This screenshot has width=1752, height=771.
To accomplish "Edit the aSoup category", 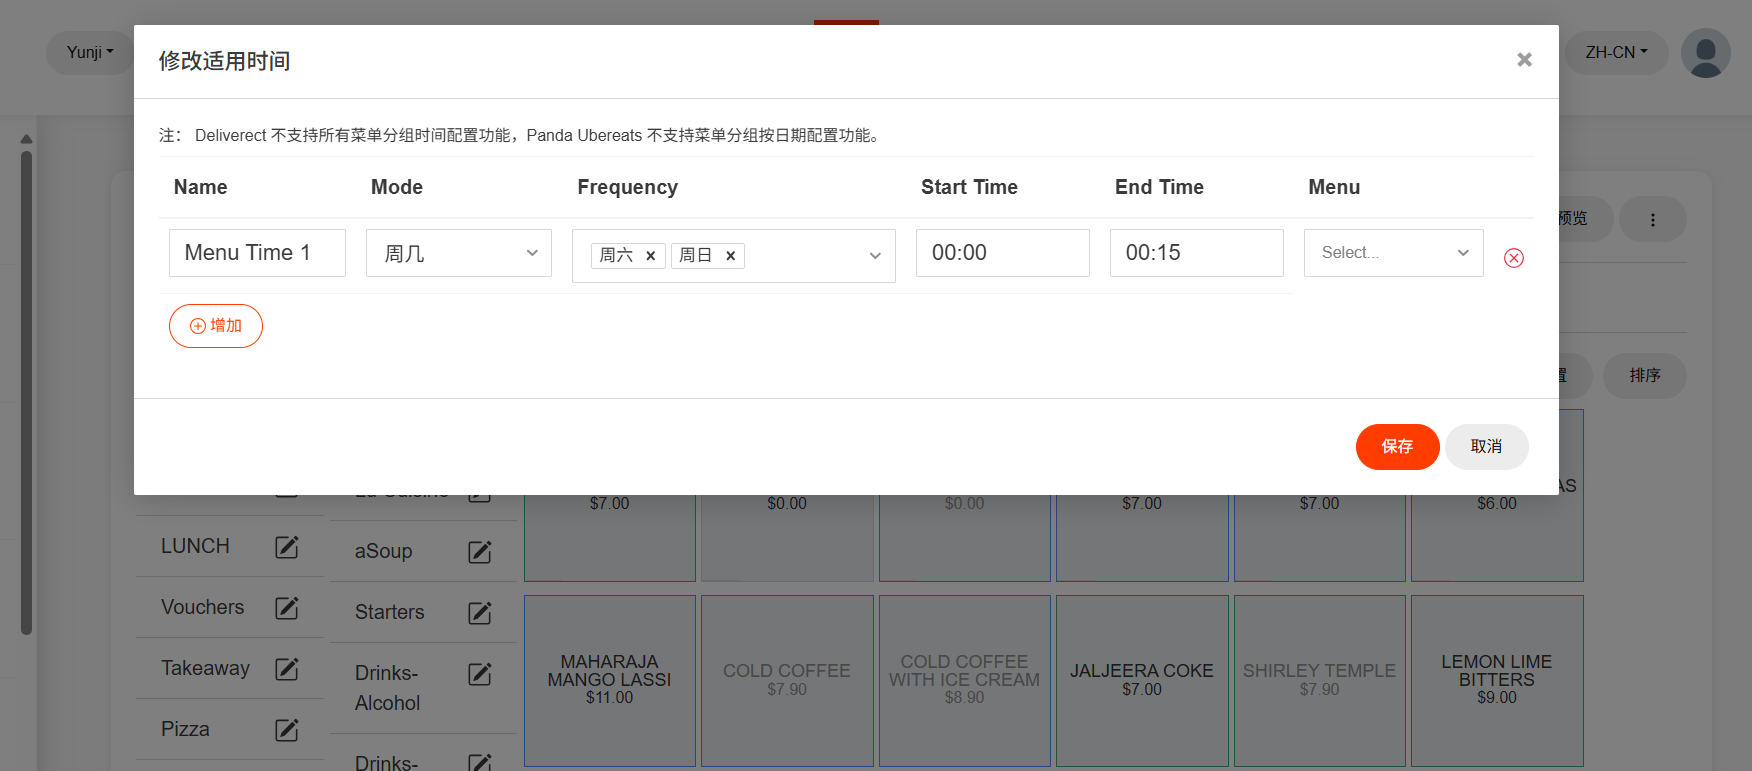I will coord(480,552).
